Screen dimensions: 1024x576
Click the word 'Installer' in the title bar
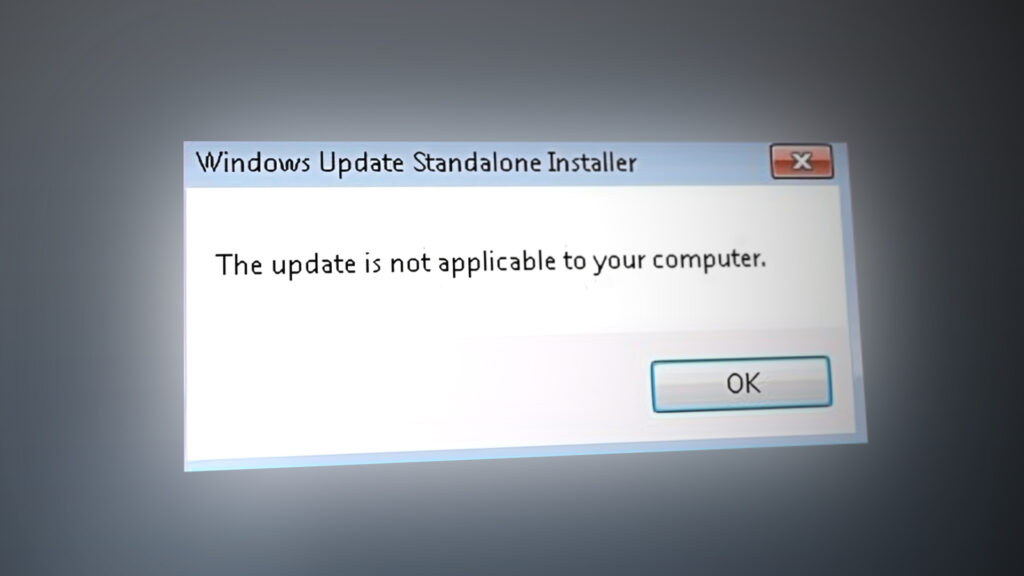[x=592, y=162]
